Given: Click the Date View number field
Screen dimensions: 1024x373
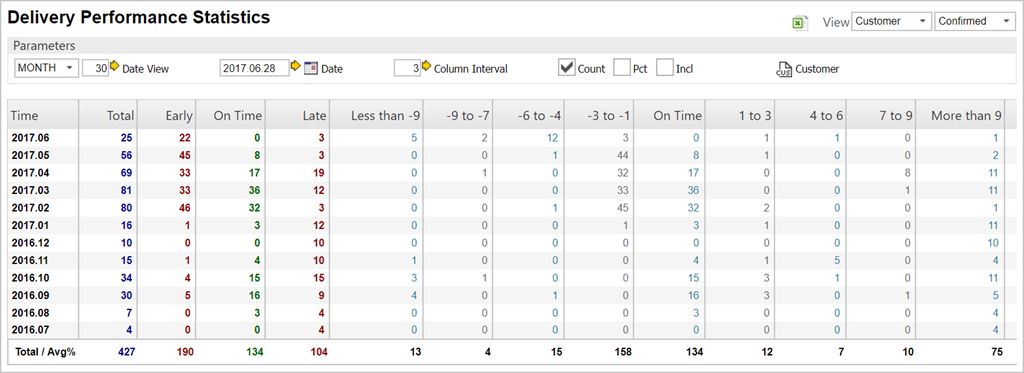Looking at the screenshot, I should (x=95, y=68).
